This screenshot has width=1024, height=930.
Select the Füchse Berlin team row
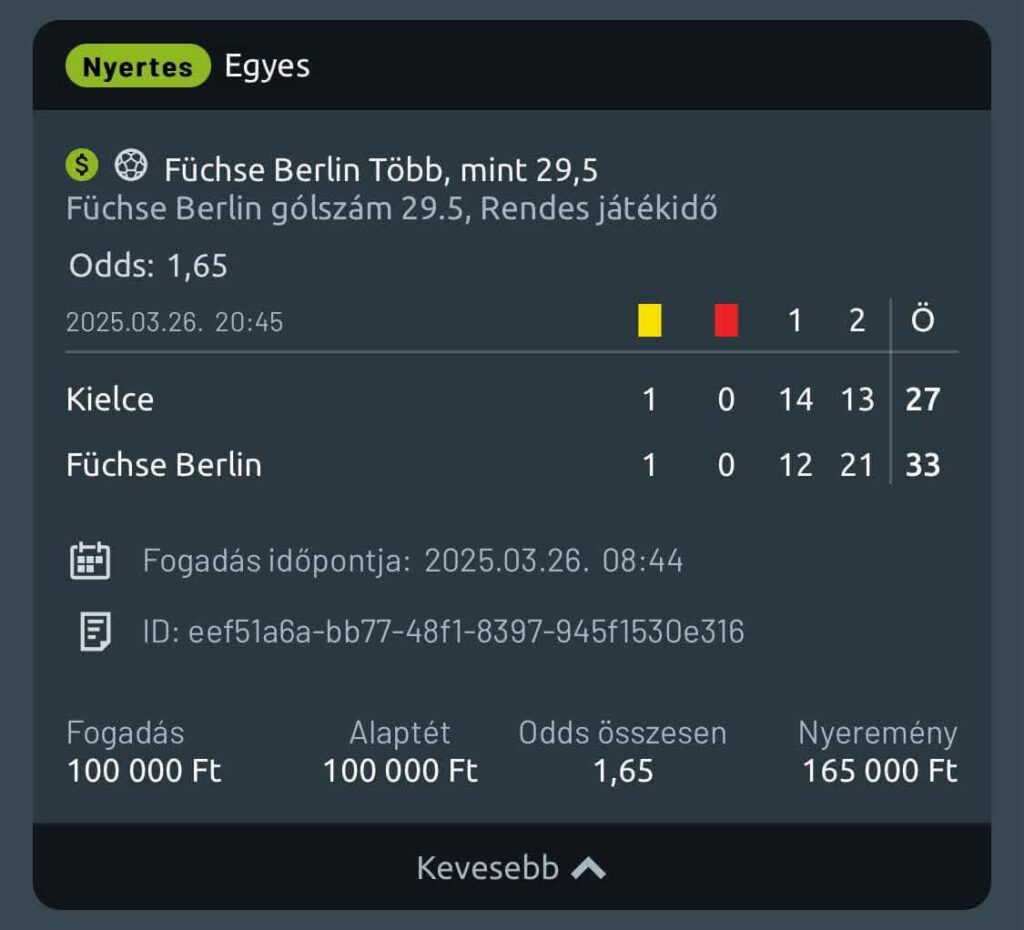tap(512, 465)
